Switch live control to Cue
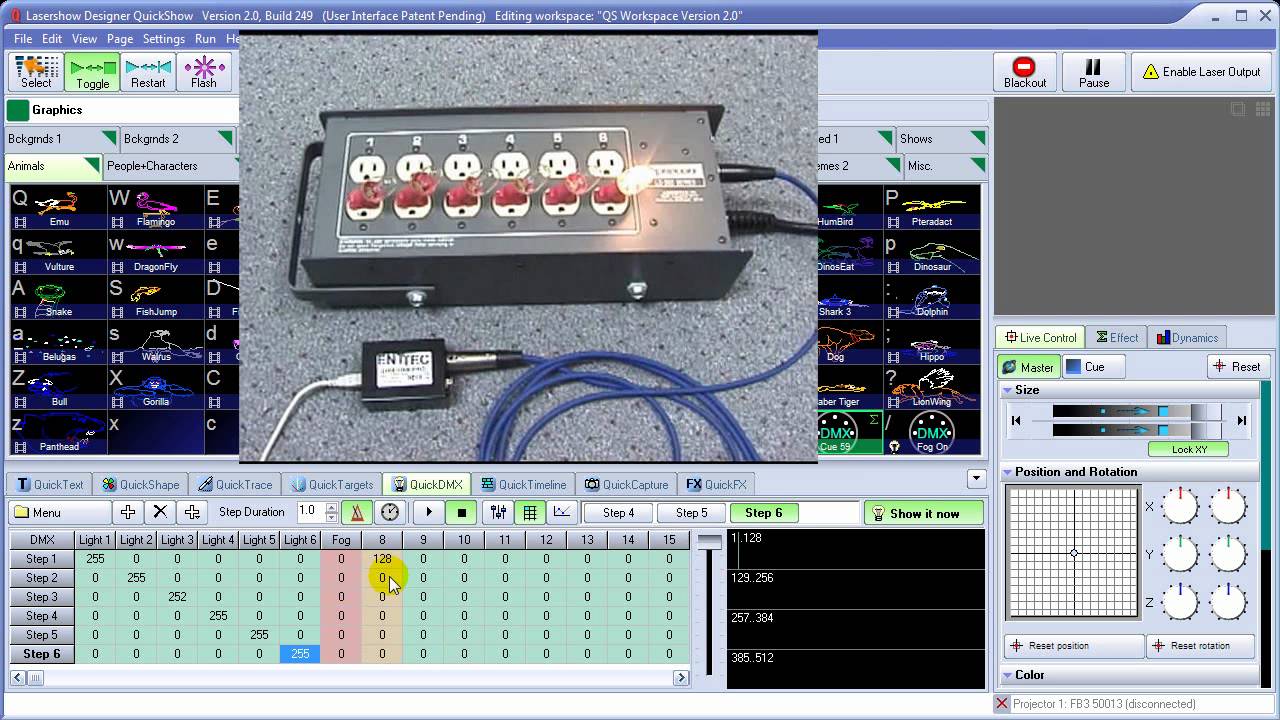The width and height of the screenshot is (1280, 720). pos(1093,367)
